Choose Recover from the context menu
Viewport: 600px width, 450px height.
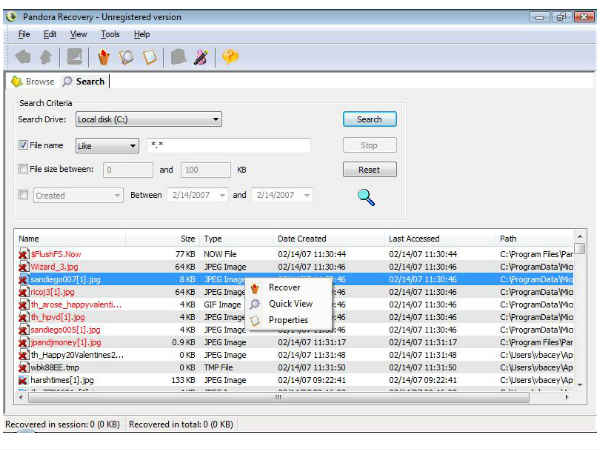point(289,288)
